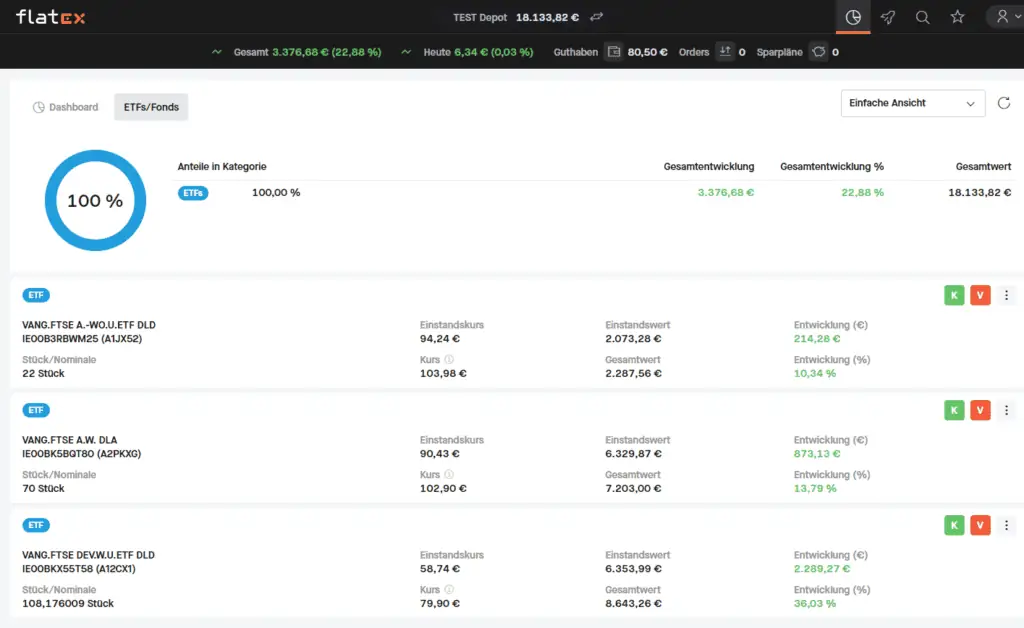Screen dimensions: 1024x628
Task: Open the VANG.FTSE A.-WO.U.ETF DLD position name
Action: pyautogui.click(x=89, y=325)
